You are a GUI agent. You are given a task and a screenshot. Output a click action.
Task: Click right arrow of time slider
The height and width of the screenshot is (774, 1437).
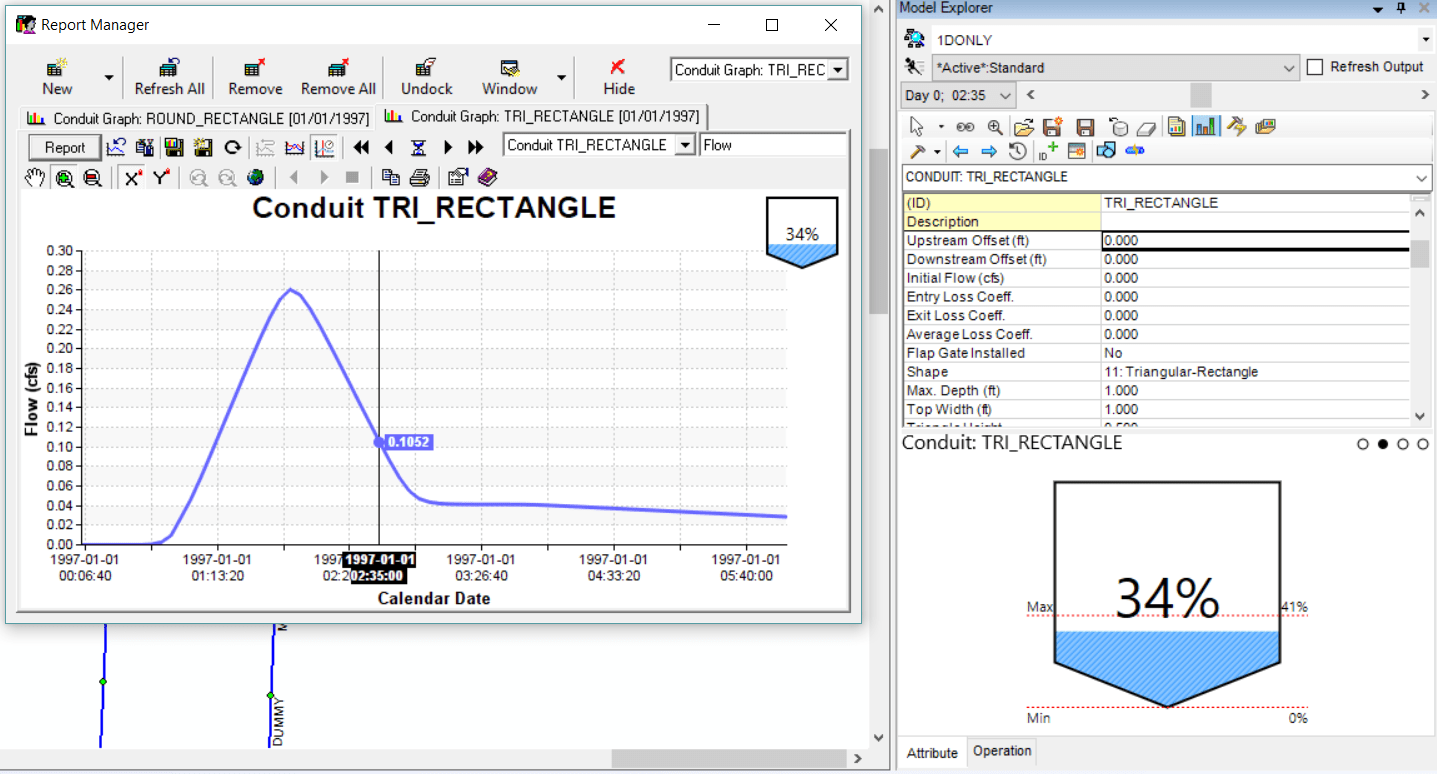pos(1425,95)
